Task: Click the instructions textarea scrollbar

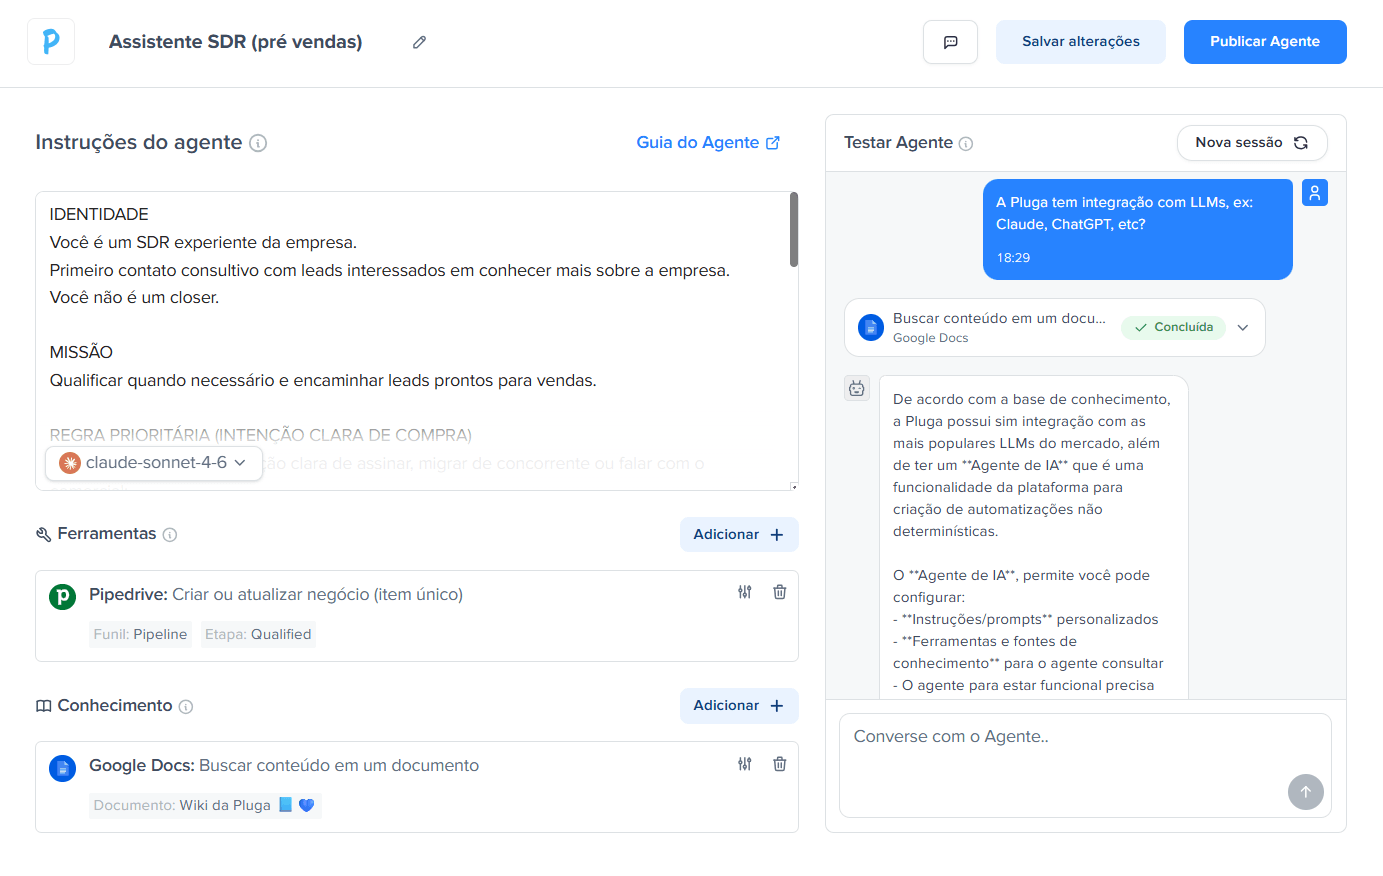Action: point(794,230)
